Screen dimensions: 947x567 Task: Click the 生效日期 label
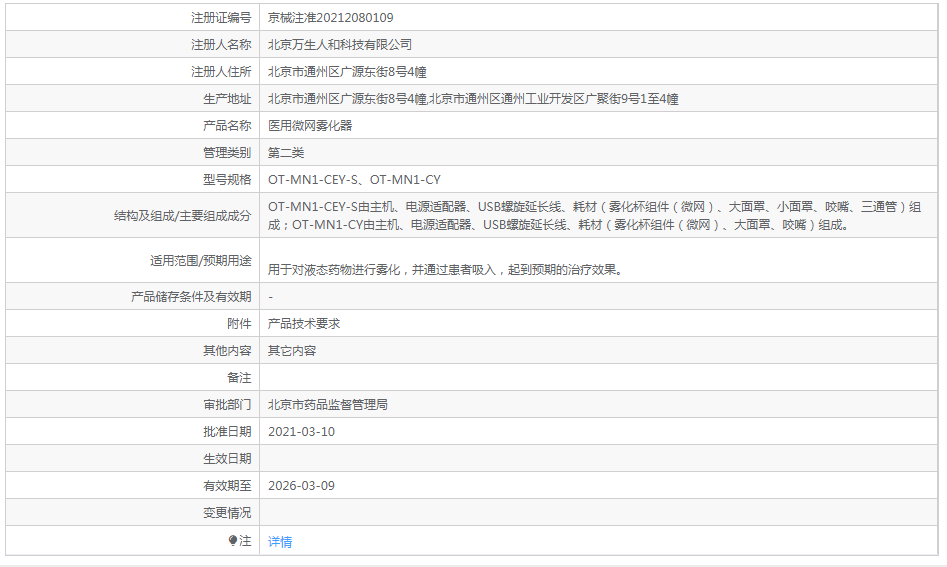point(227,459)
